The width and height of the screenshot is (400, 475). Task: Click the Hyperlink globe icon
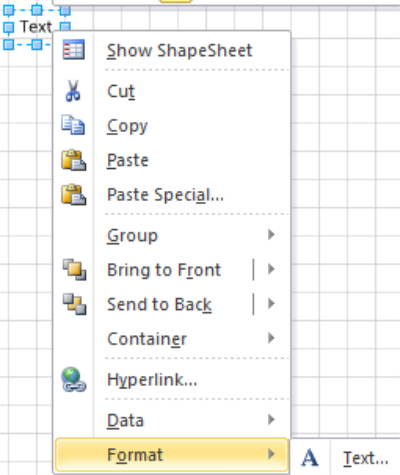pyautogui.click(x=74, y=380)
